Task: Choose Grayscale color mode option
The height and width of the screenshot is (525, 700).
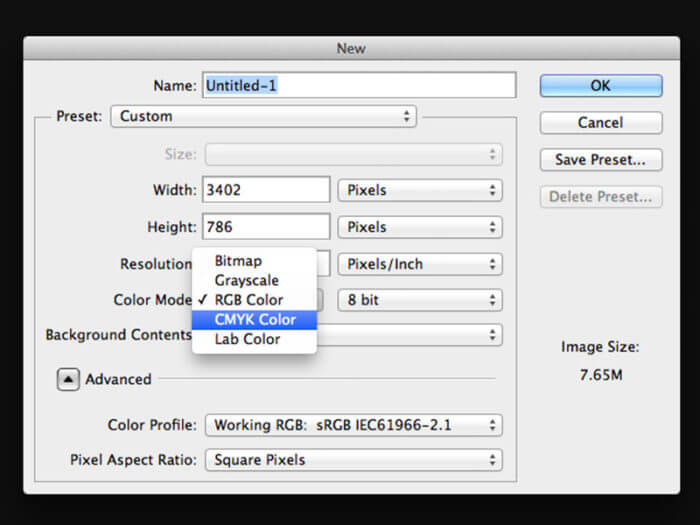Action: [x=246, y=281]
